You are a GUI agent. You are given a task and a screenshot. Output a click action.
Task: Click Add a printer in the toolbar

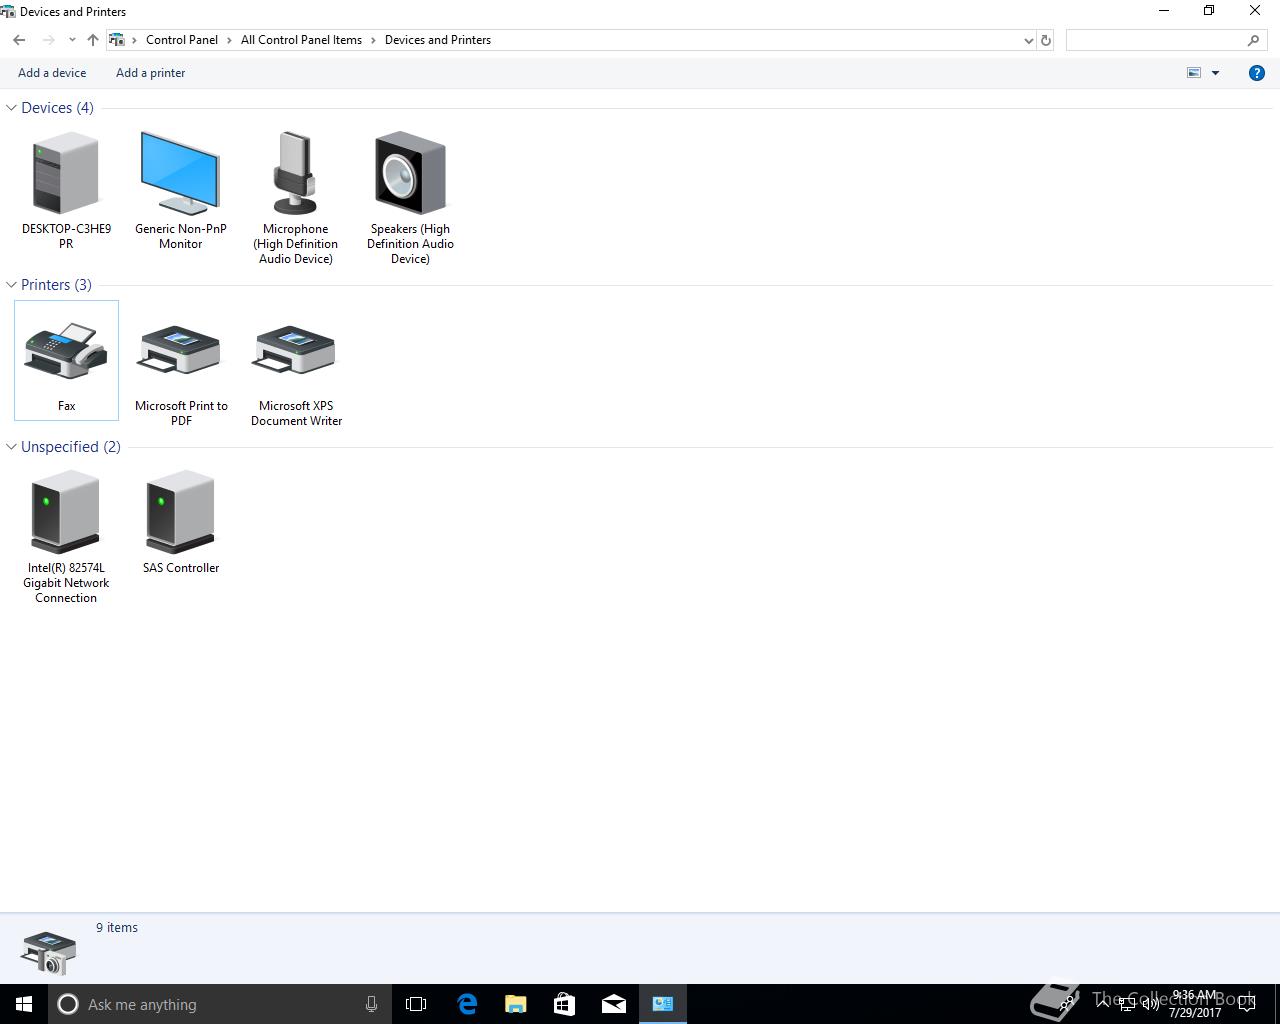coord(150,73)
